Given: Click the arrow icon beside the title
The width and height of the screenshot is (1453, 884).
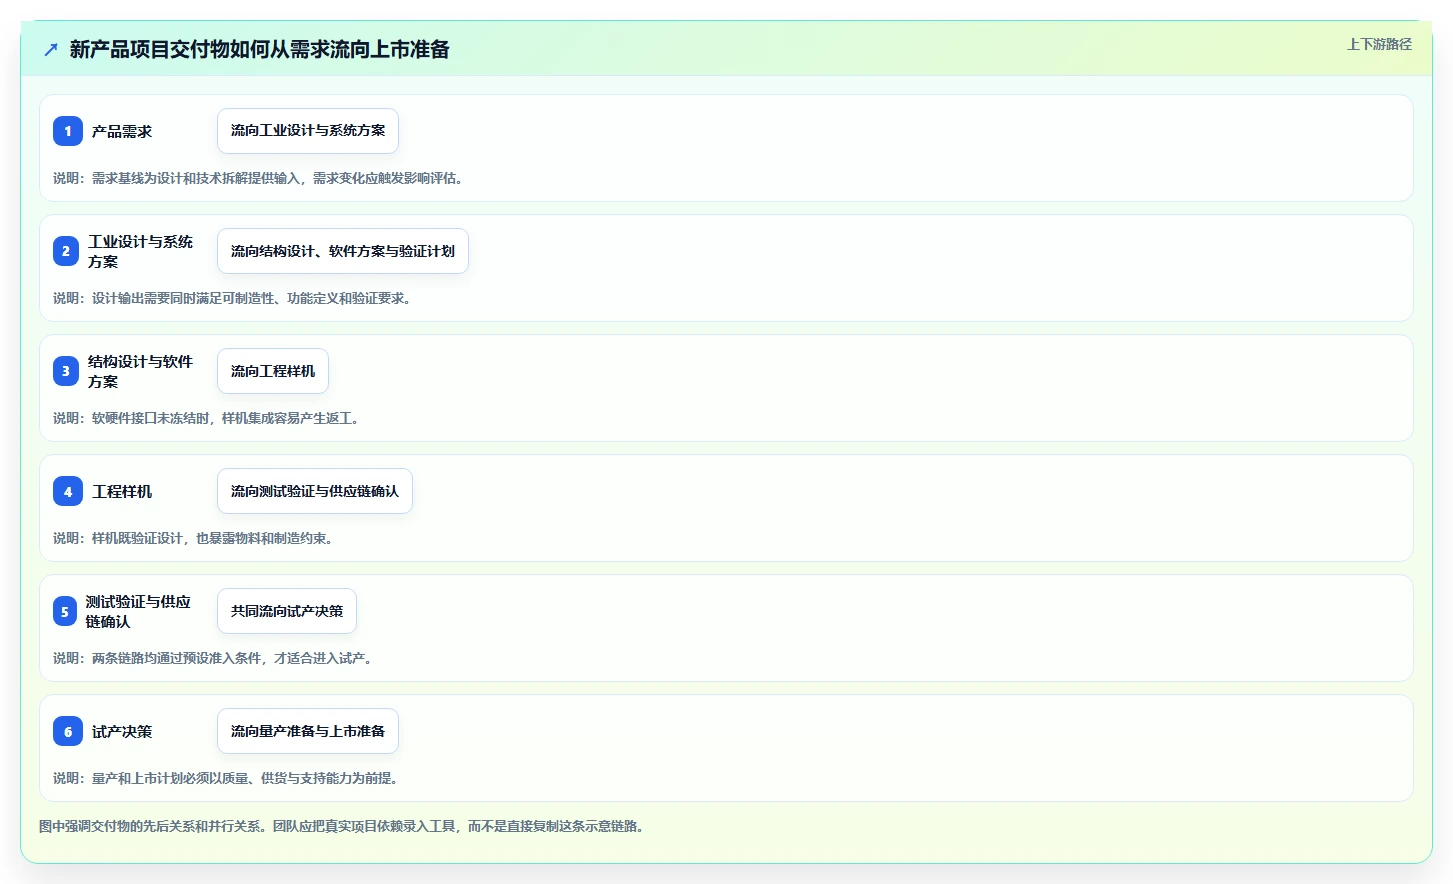Looking at the screenshot, I should pyautogui.click(x=51, y=49).
